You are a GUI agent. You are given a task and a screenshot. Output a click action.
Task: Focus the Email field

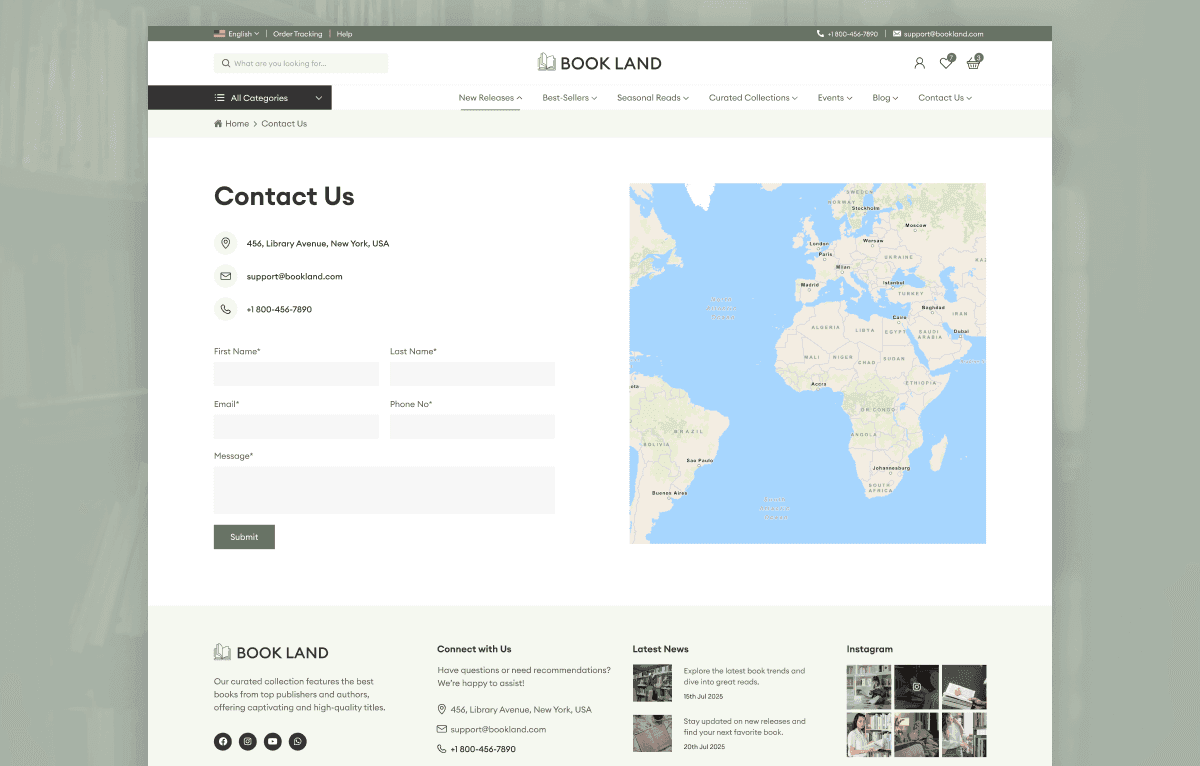[296, 427]
